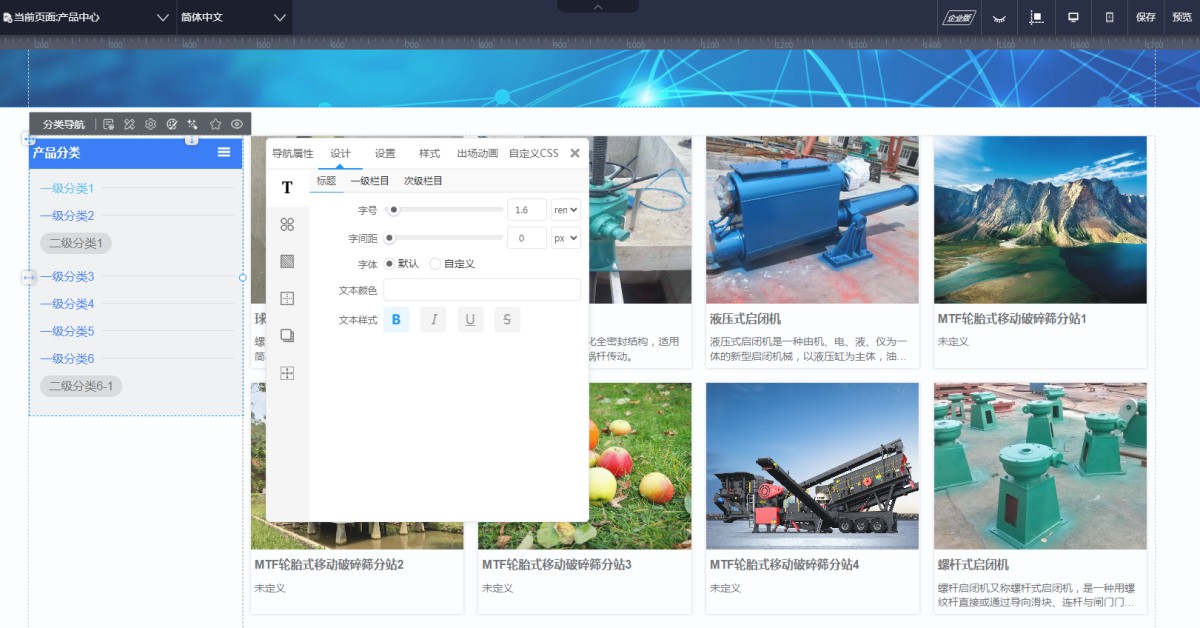
Task: Click the hamburger menu icon in 产品分类 header
Action: click(x=224, y=152)
